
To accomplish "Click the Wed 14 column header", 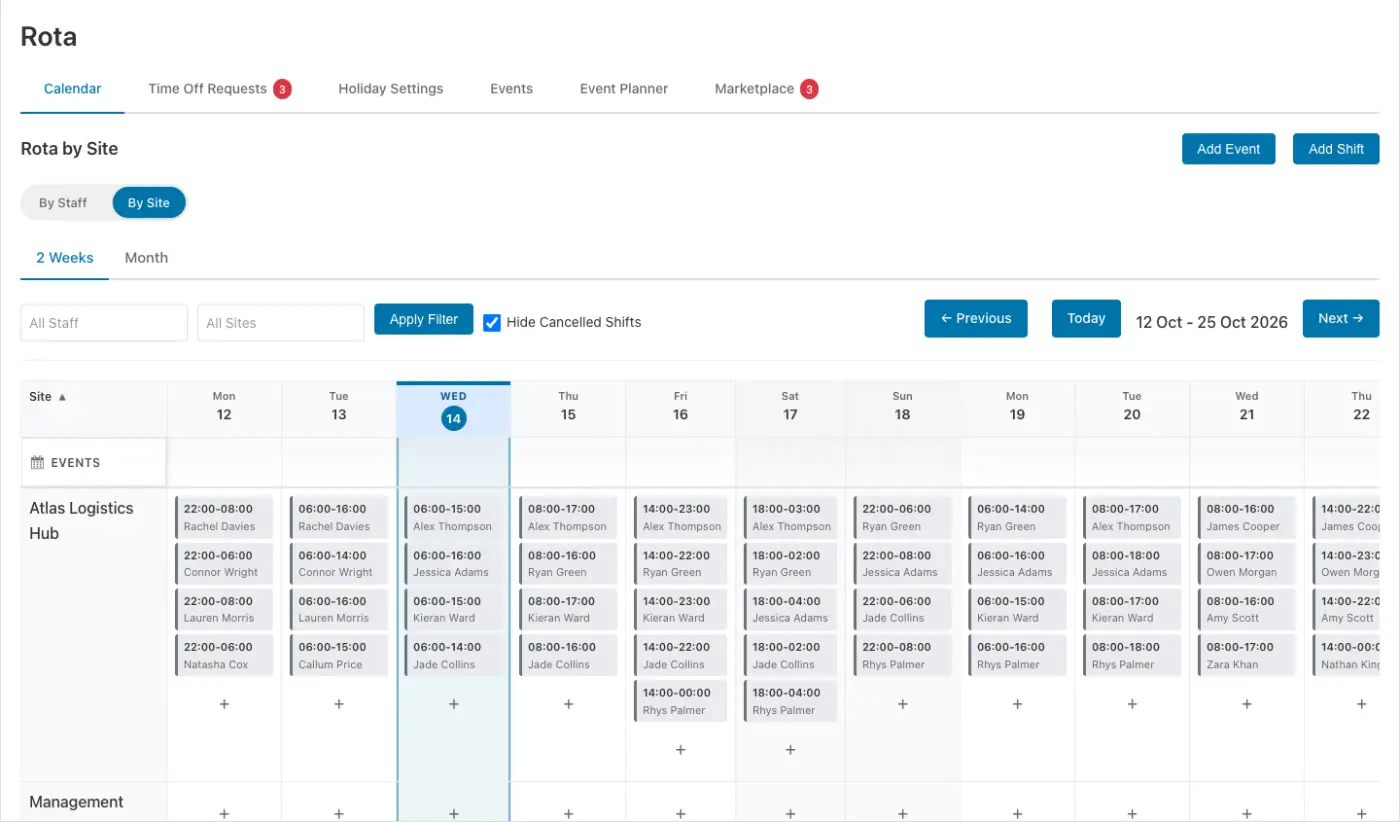I will [x=454, y=409].
